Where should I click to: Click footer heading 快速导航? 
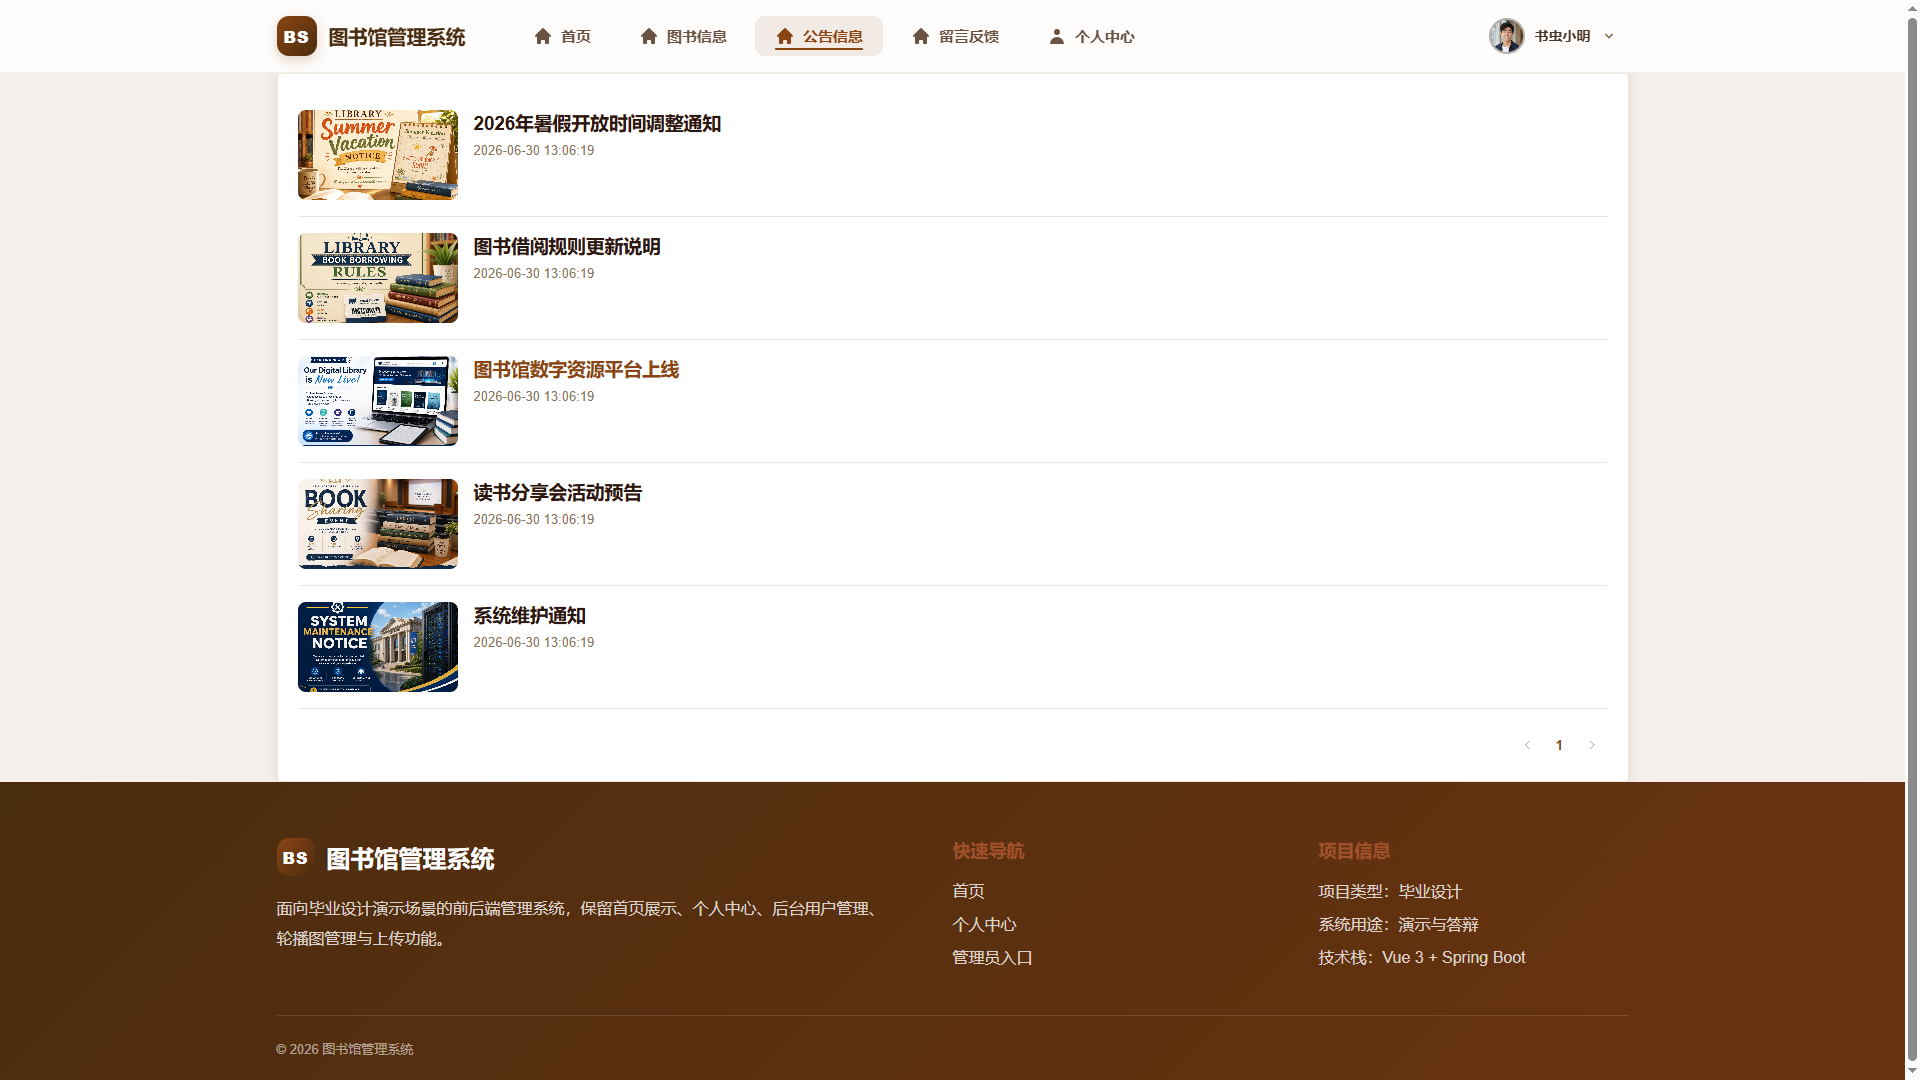[x=988, y=851]
